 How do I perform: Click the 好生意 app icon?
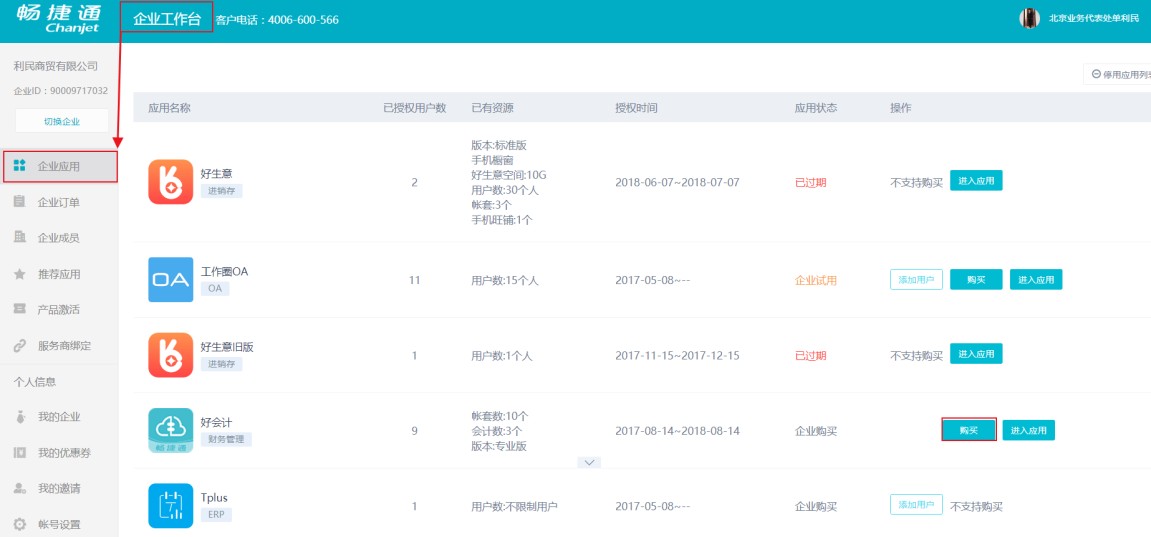point(170,182)
